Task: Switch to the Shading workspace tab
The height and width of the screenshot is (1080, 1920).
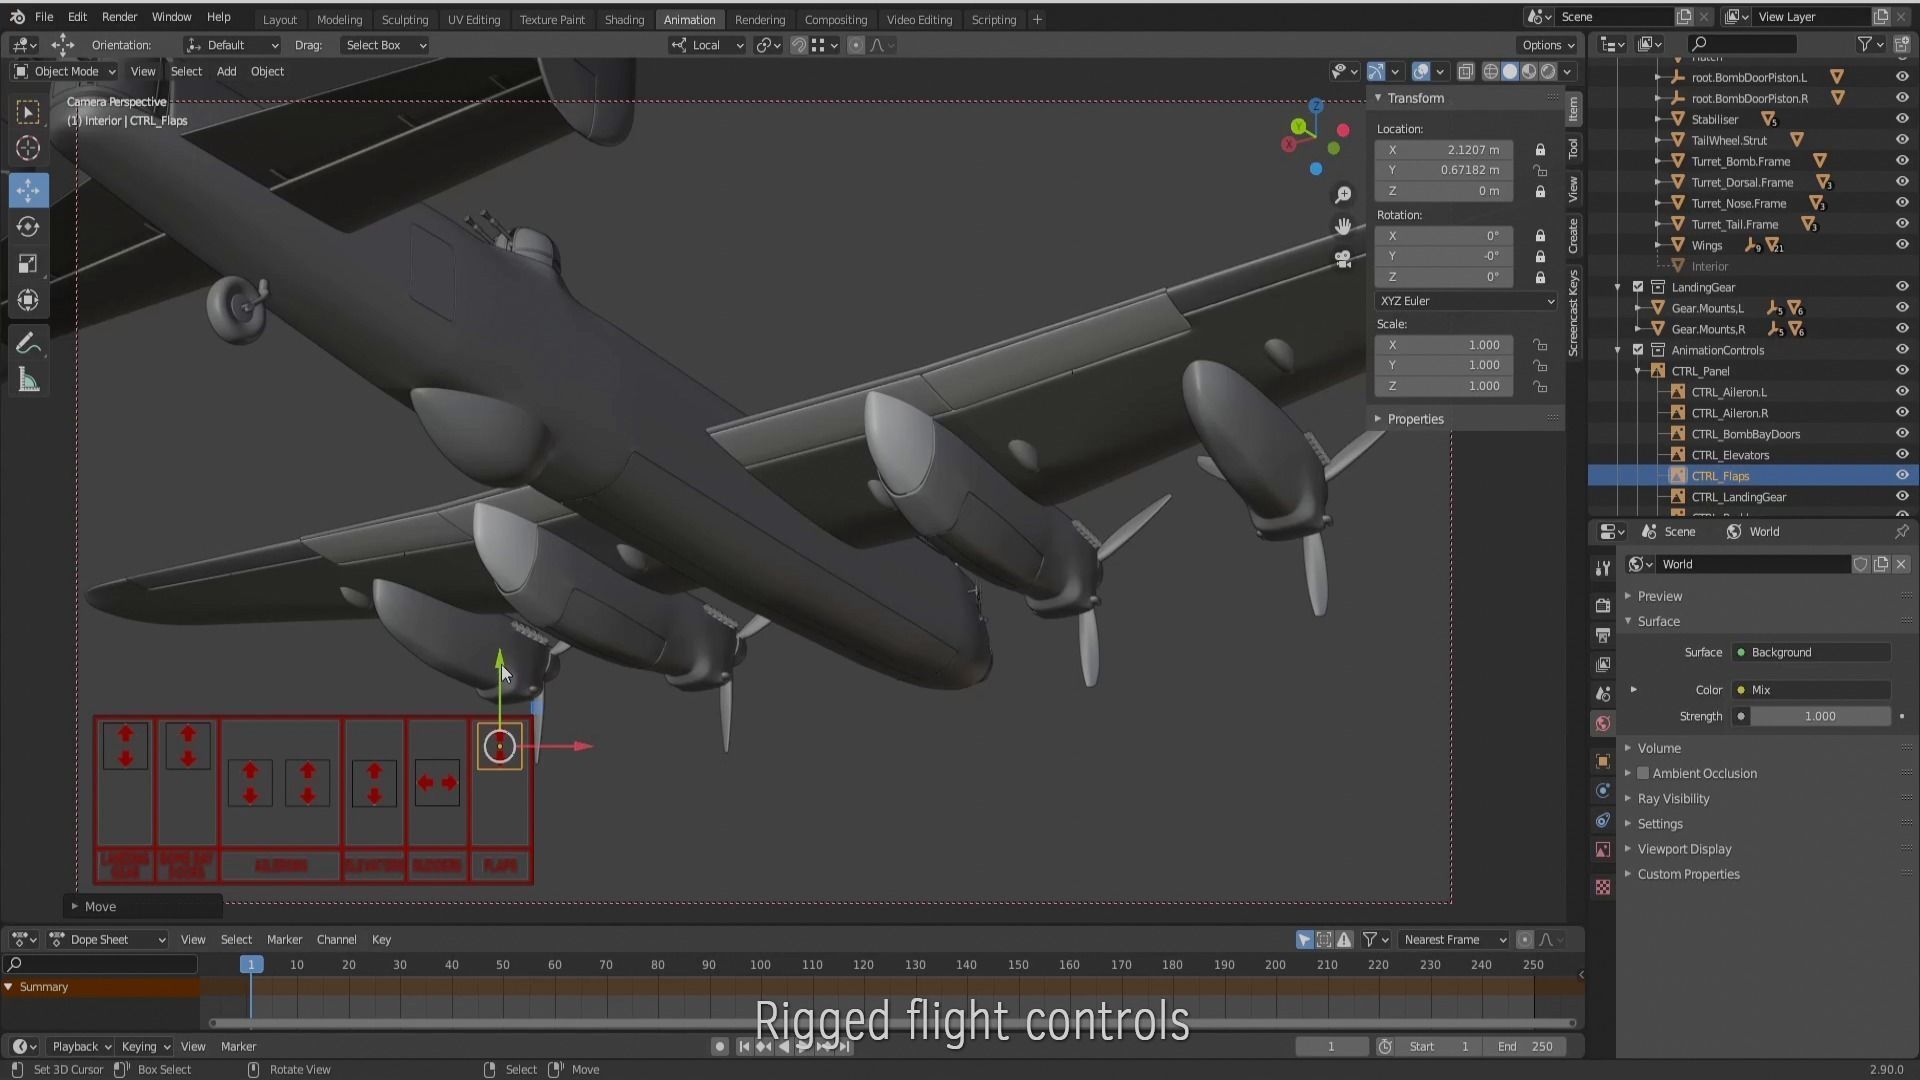Action: point(624,19)
